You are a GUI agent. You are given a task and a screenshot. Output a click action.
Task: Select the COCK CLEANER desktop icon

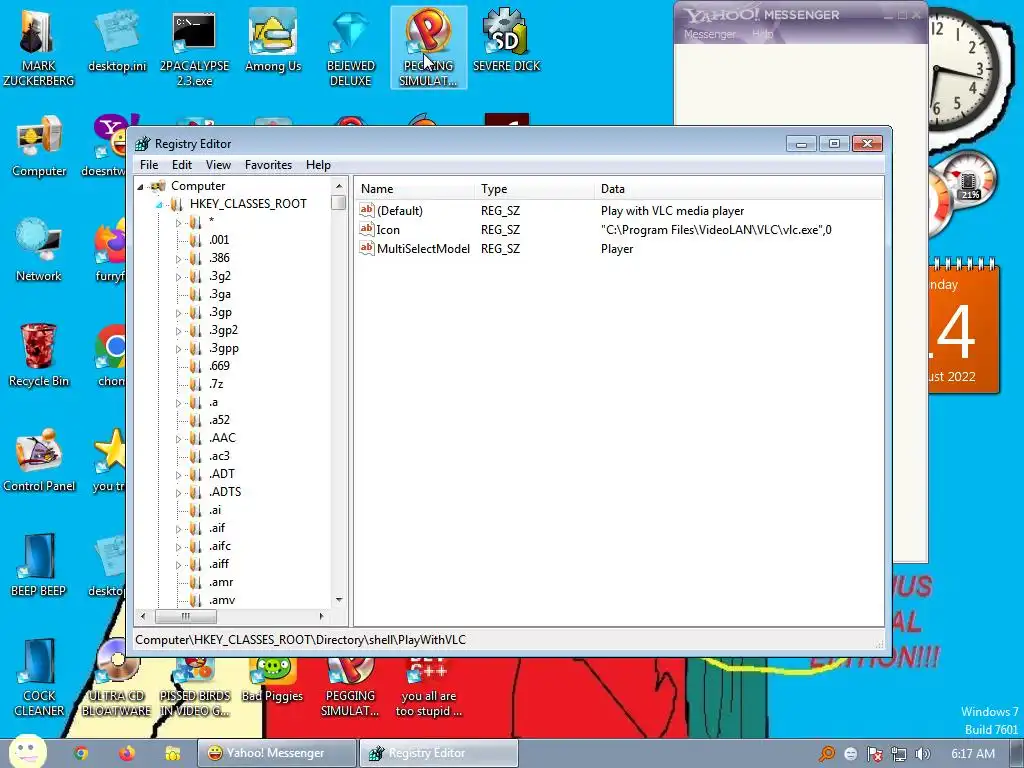tap(39, 678)
